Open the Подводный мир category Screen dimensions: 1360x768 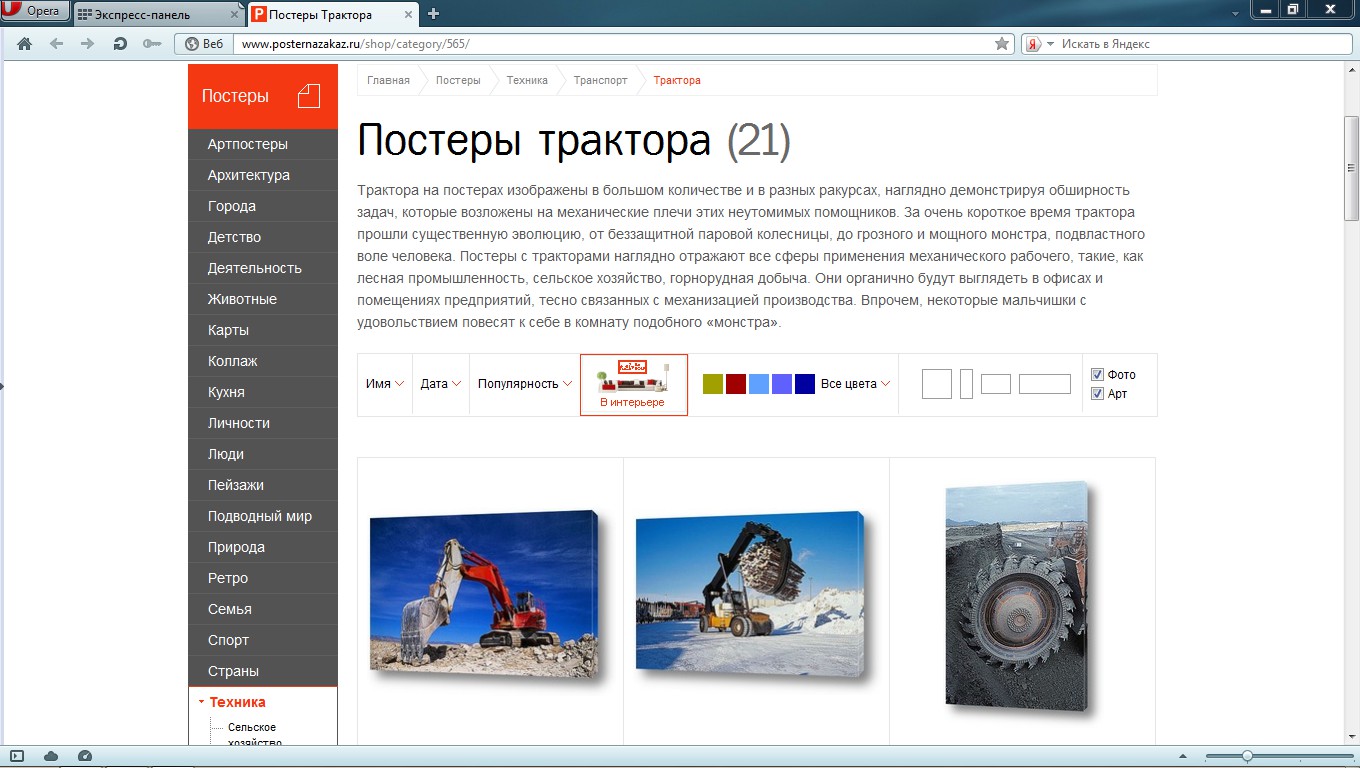point(263,516)
